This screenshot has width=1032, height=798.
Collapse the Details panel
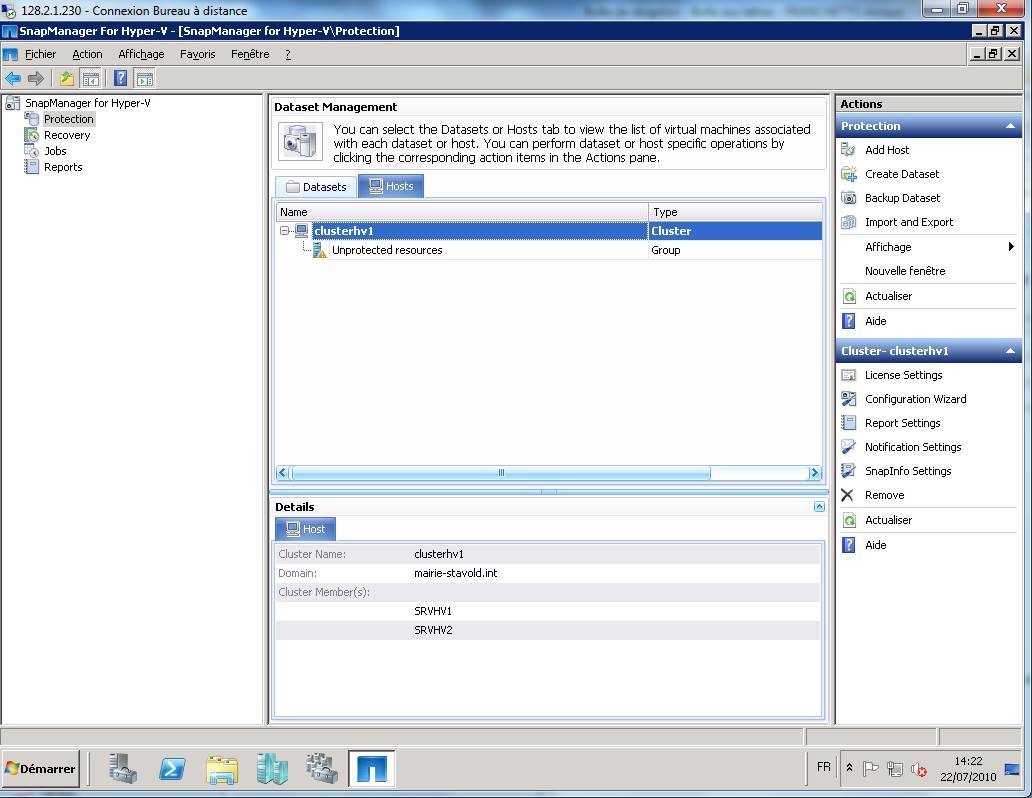(x=819, y=507)
